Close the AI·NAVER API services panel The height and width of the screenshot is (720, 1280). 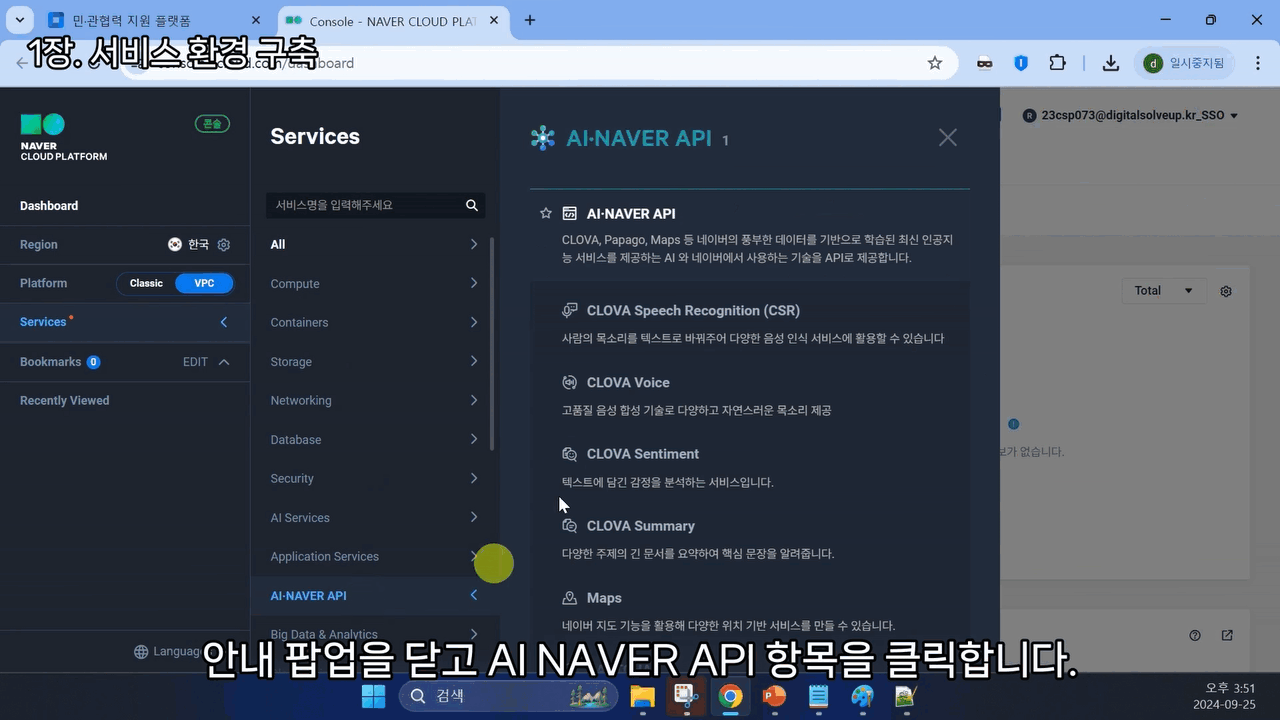tap(947, 138)
